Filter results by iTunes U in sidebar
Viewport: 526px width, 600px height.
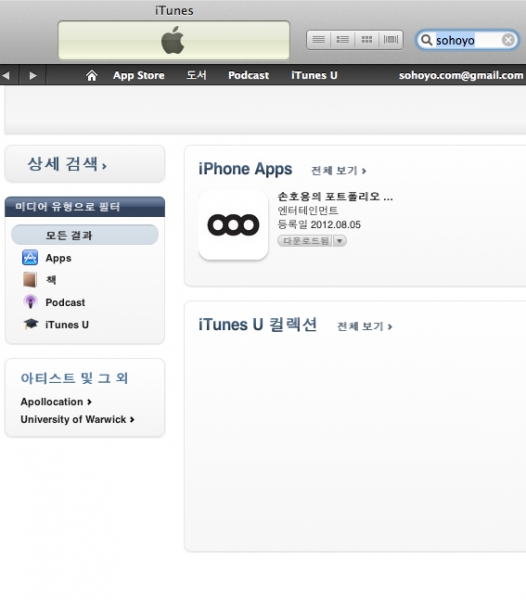coord(67,325)
